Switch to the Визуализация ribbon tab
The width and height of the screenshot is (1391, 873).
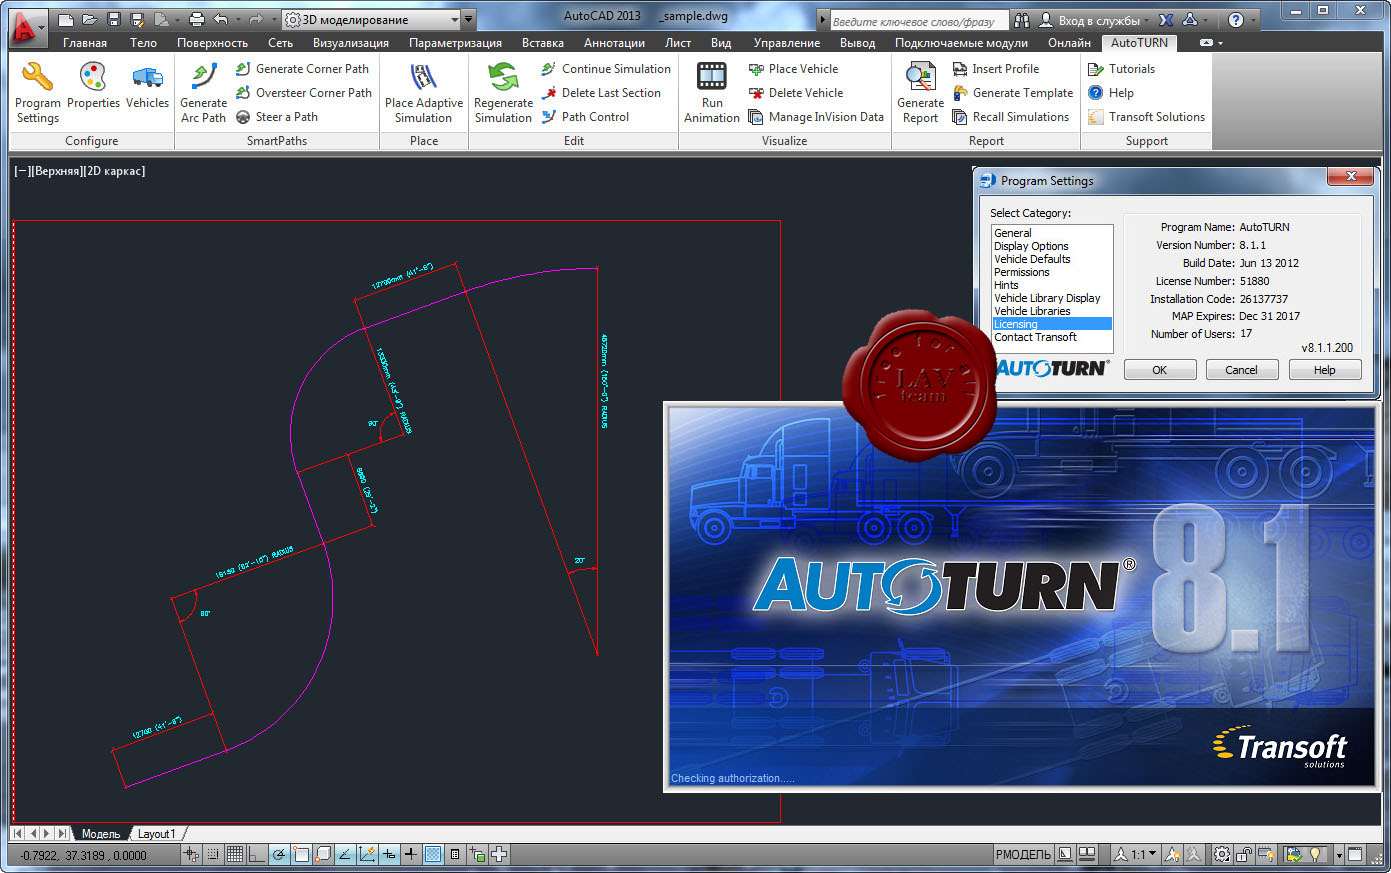(x=351, y=43)
